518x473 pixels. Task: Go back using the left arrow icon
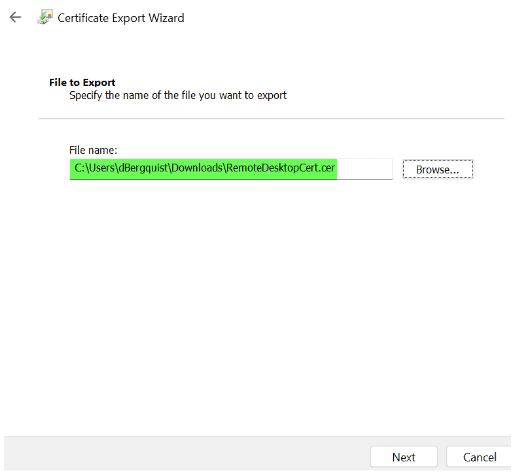click(15, 17)
